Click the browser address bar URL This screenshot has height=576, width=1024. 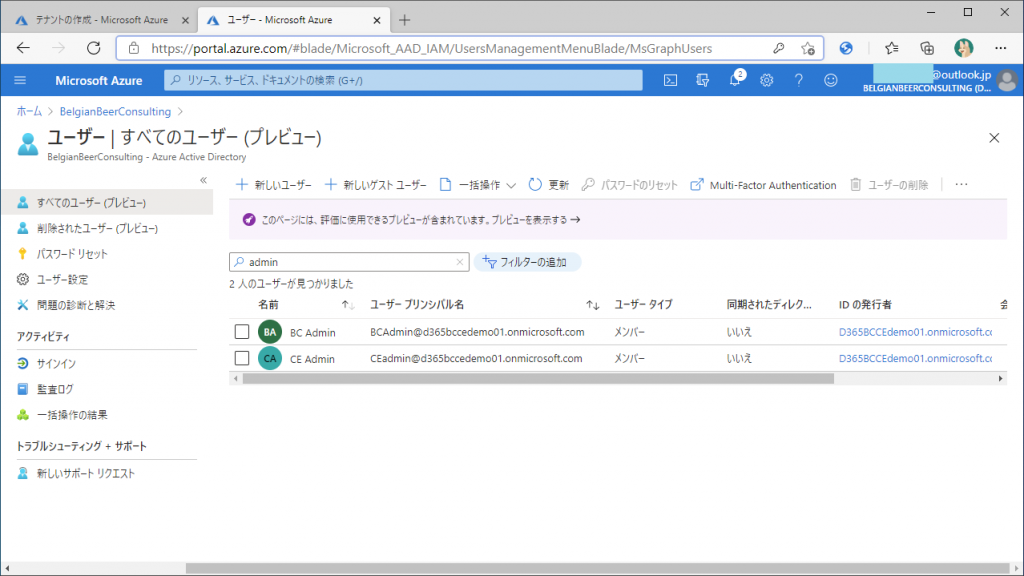coord(432,48)
